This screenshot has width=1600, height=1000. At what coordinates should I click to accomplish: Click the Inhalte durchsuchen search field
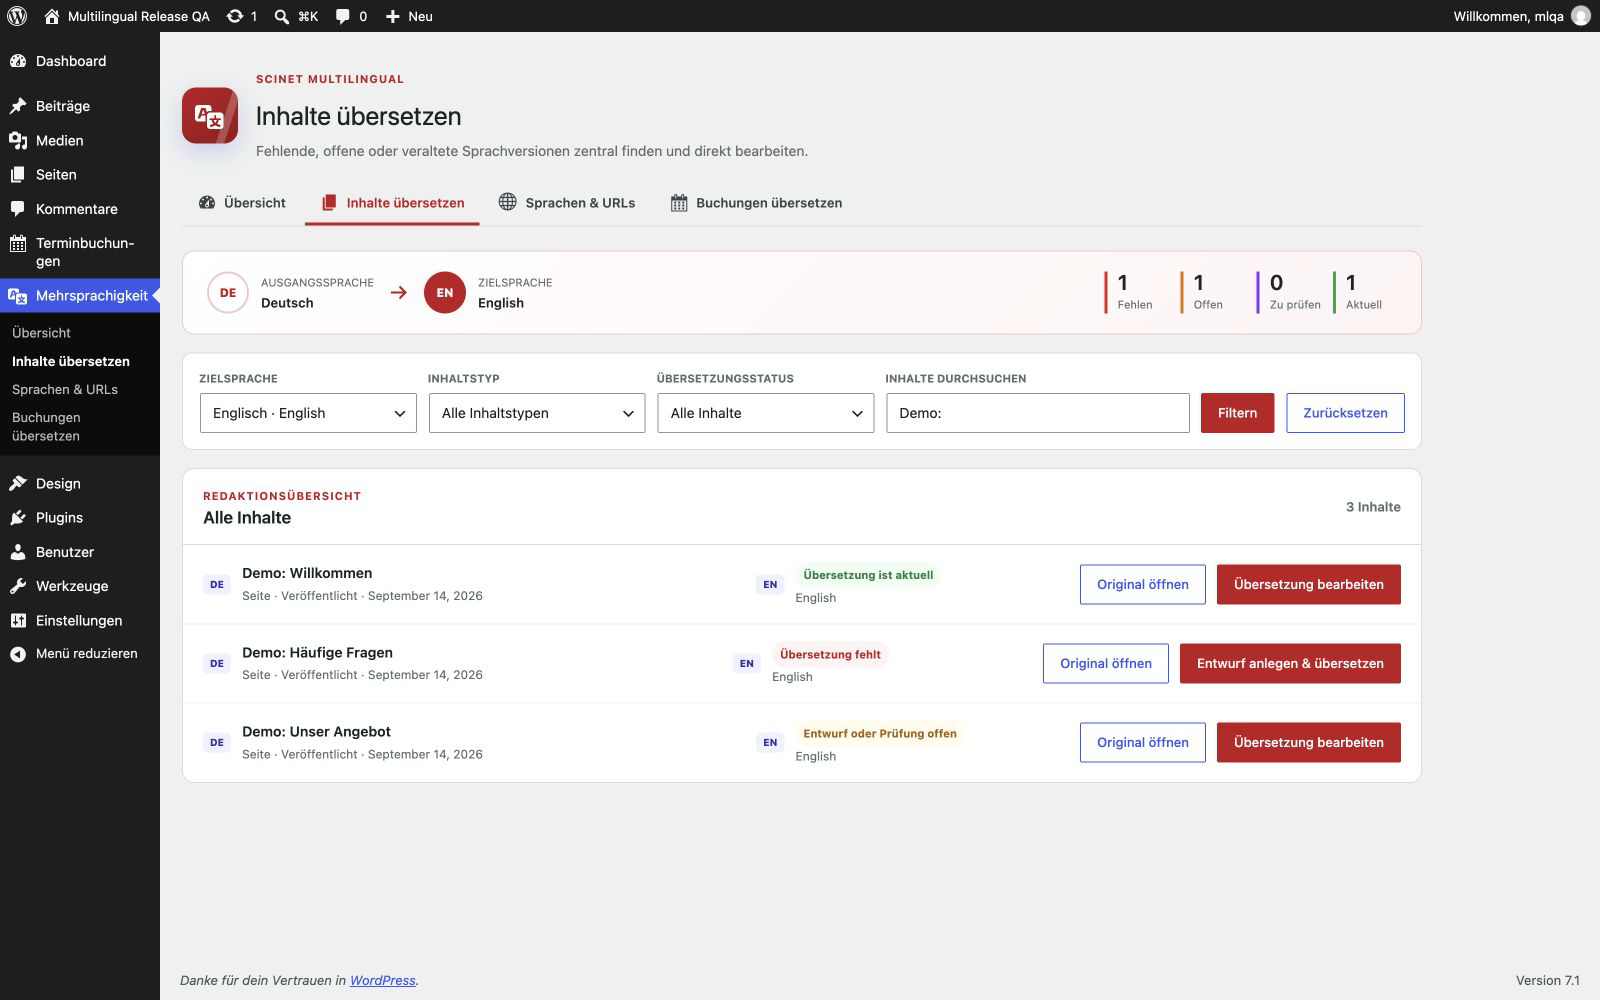click(1038, 413)
